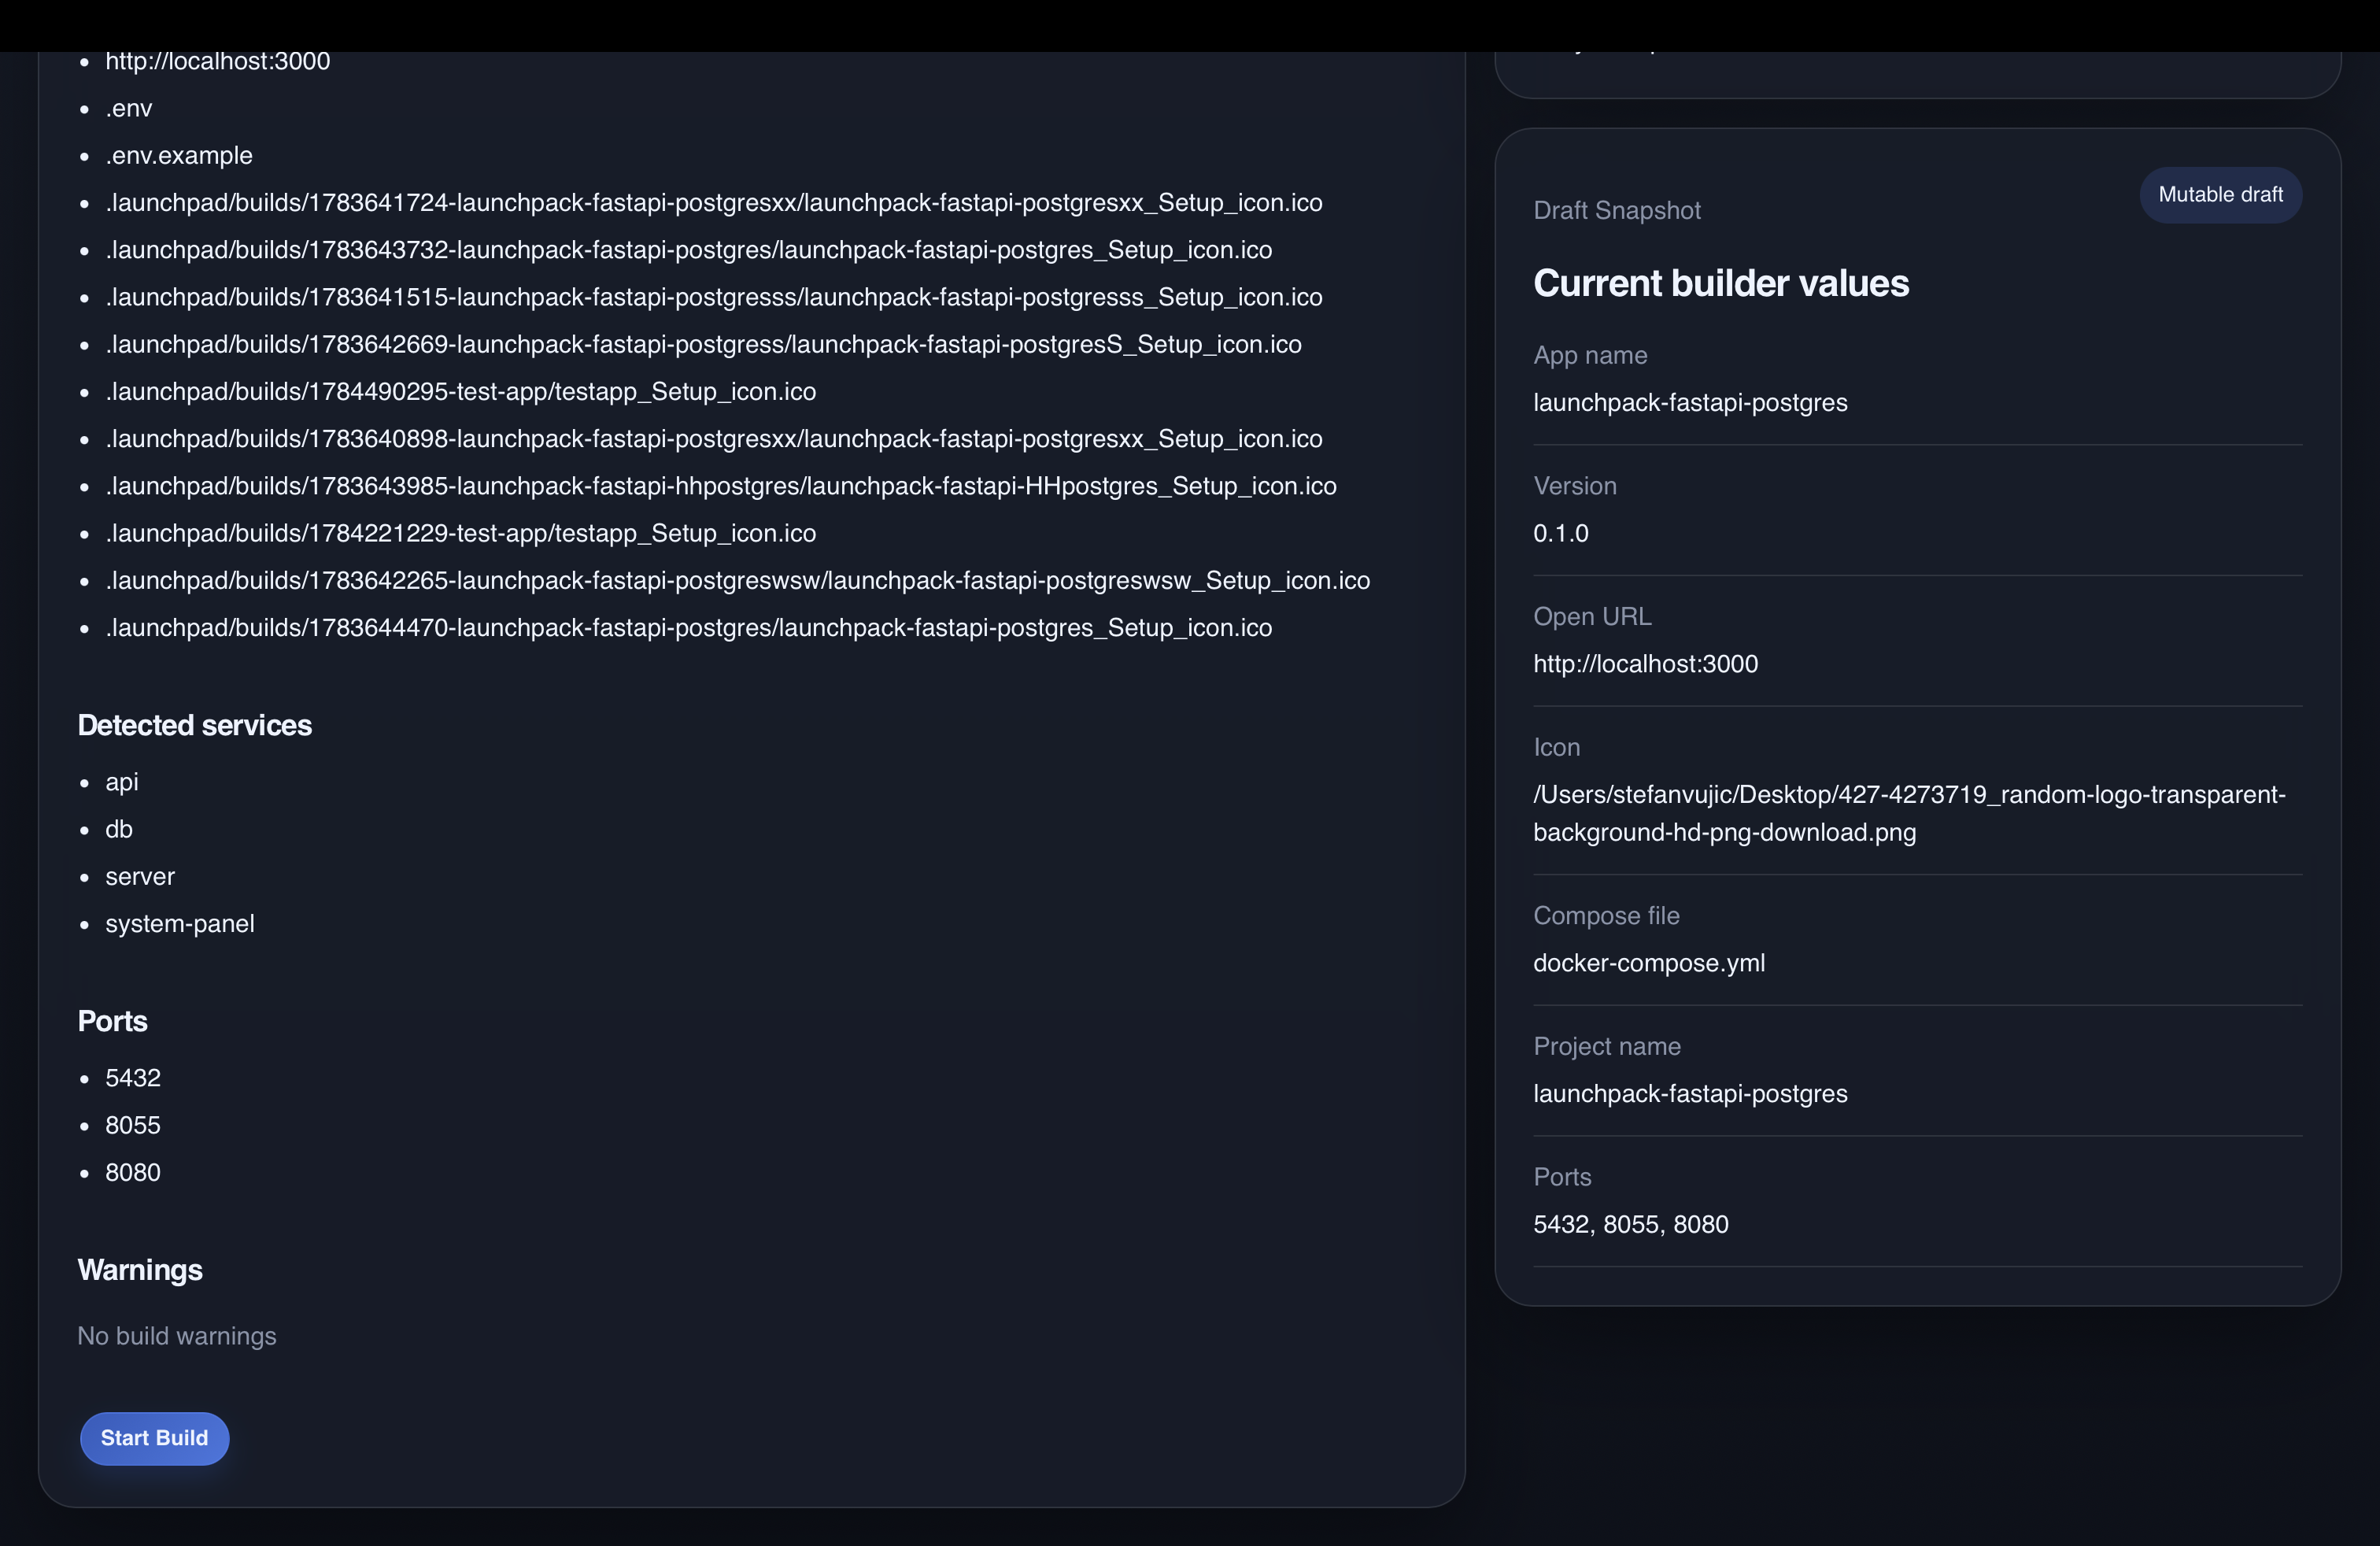Select the 1784490295 test-app icon path

[x=461, y=391]
